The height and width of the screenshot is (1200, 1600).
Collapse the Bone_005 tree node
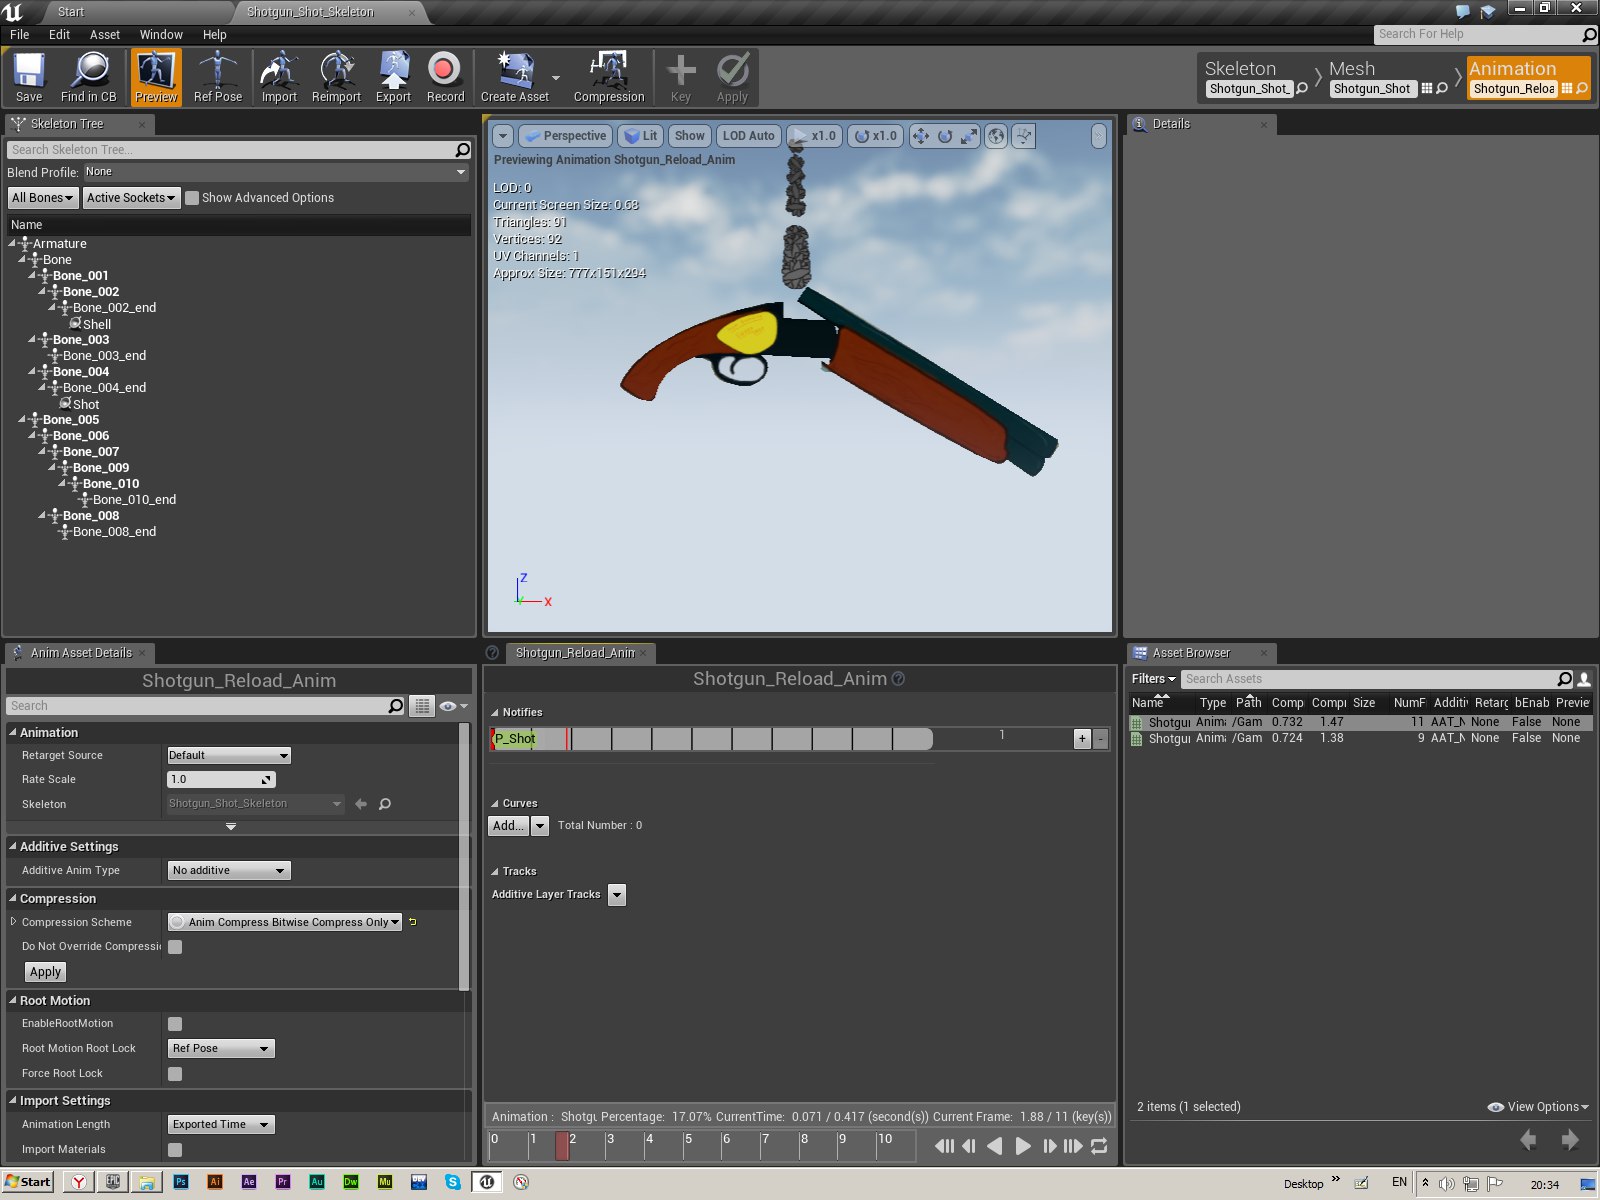point(23,420)
